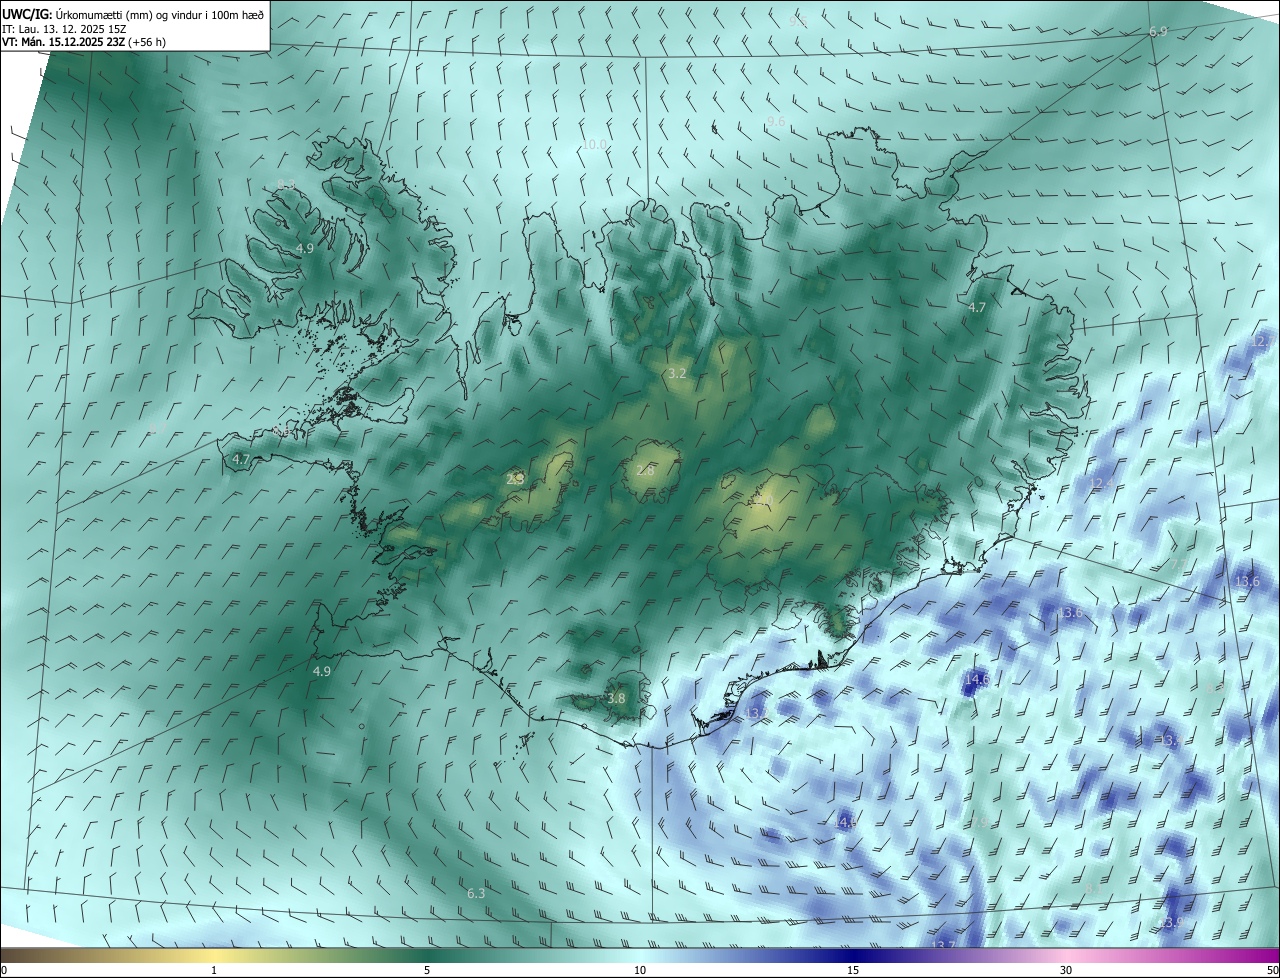
Task: Click the 1 tick on the color scale
Action: click(214, 970)
